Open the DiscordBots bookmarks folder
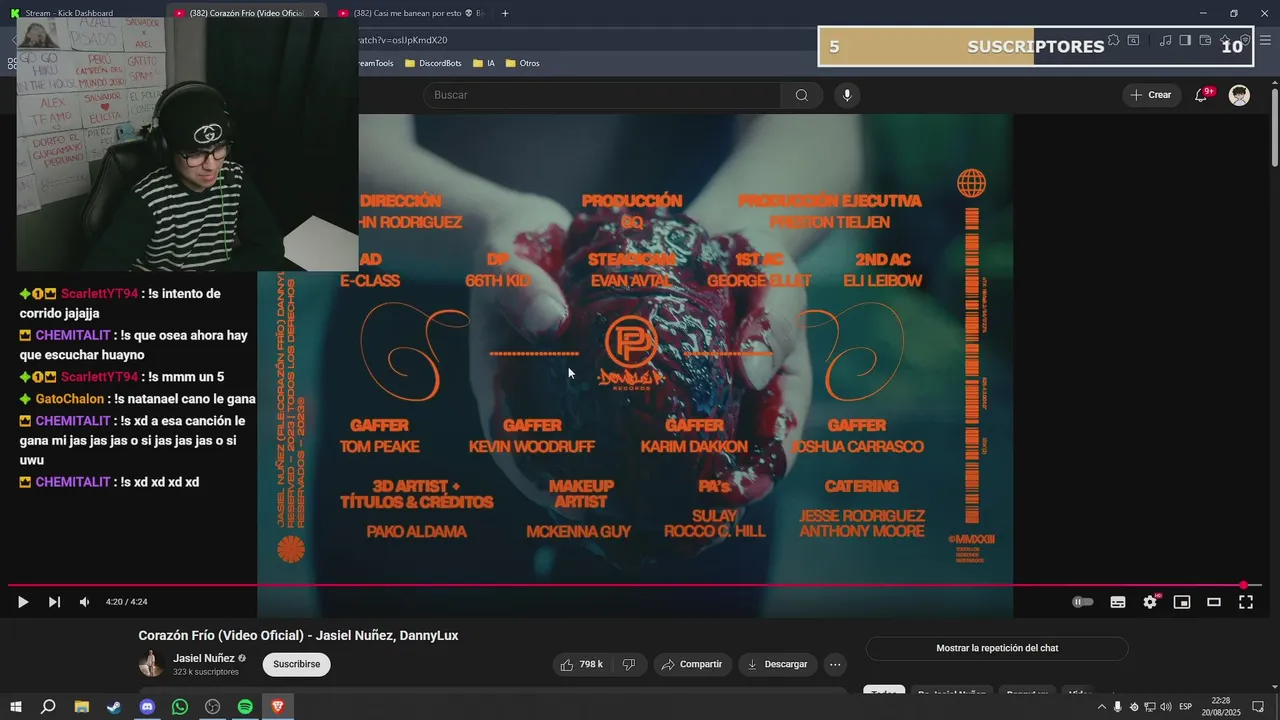1280x720 pixels. click(432, 63)
